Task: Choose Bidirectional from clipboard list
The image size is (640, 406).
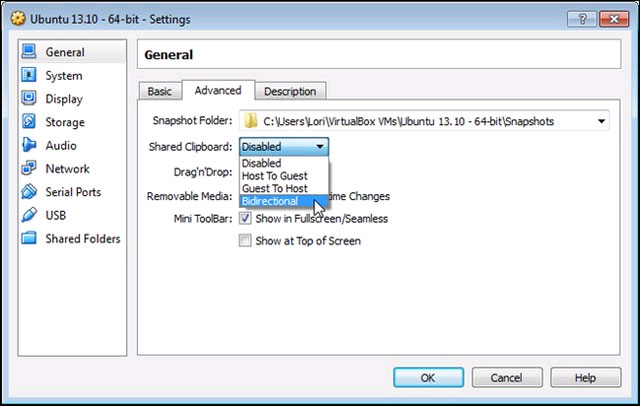Action: (x=269, y=201)
